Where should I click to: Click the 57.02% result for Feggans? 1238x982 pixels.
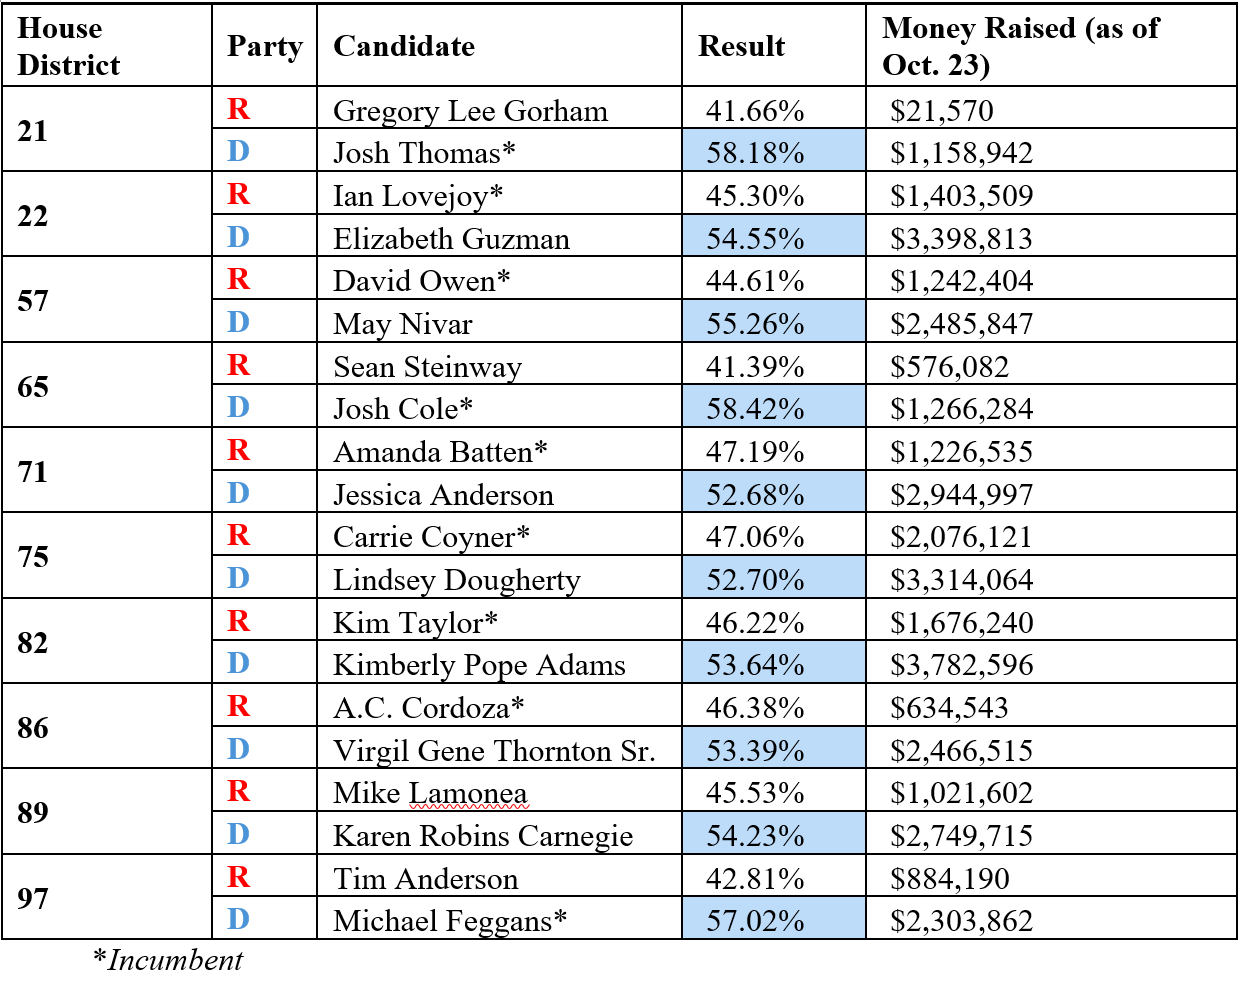755,920
